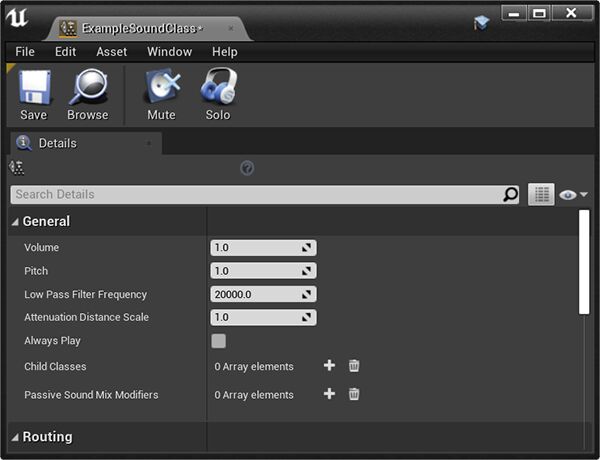The image size is (600, 460).
Task: Click the Volume field spin arrow
Action: coord(306,248)
